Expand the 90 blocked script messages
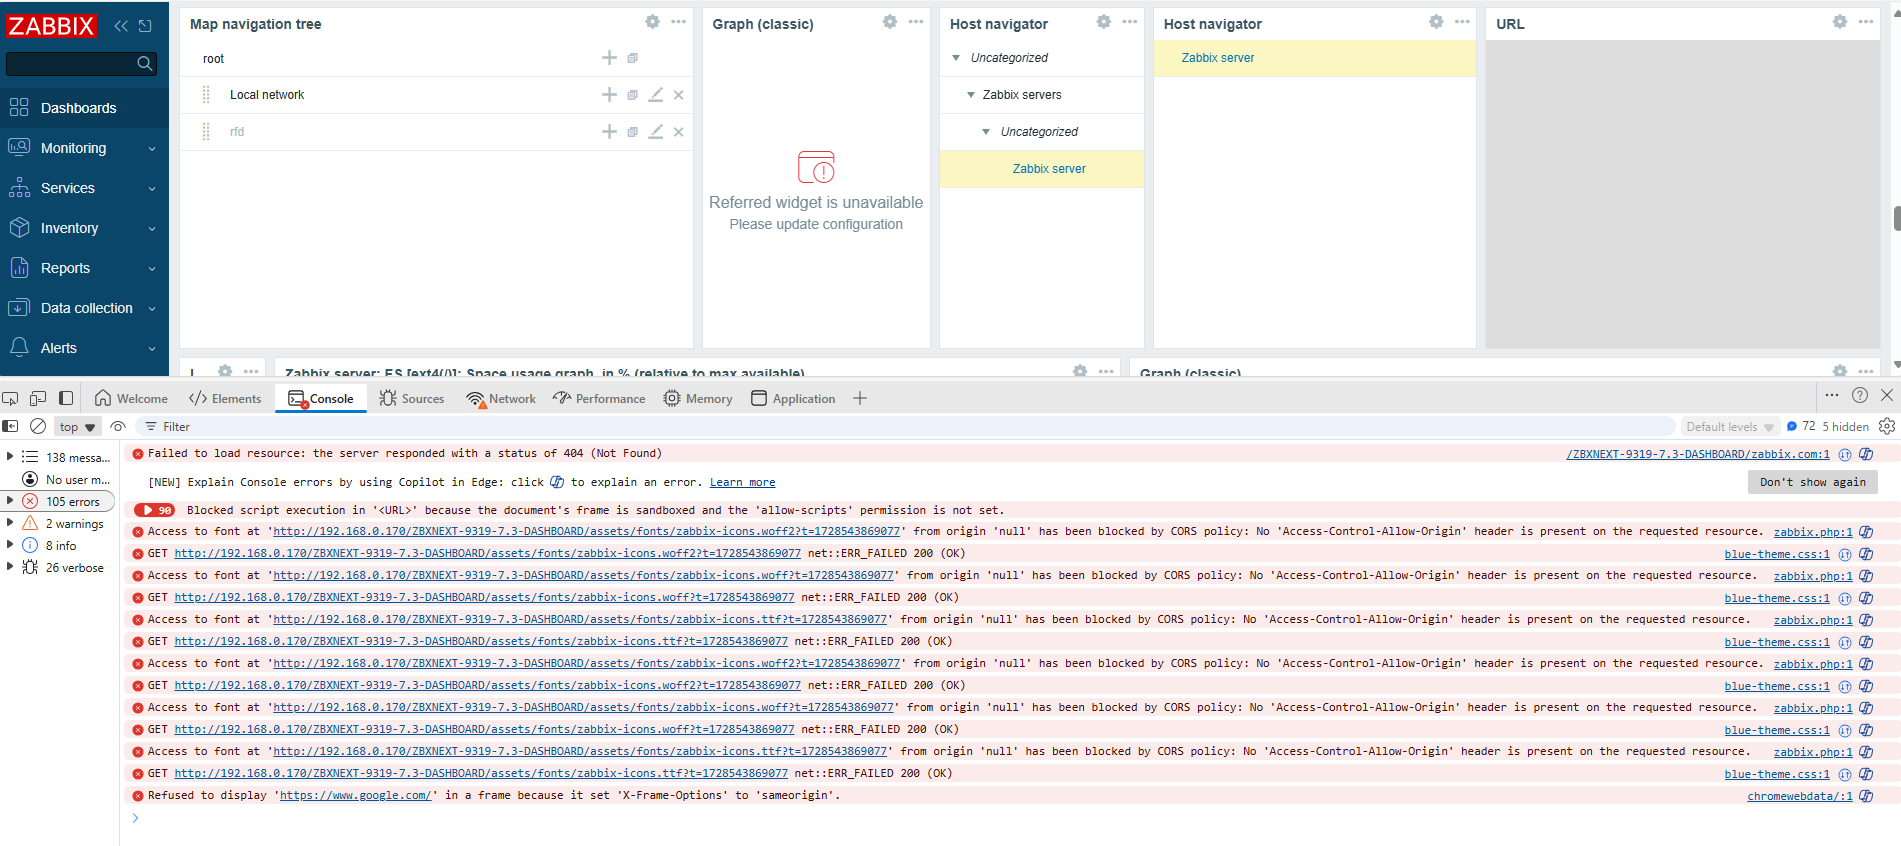Image resolution: width=1901 pixels, height=846 pixels. point(154,510)
